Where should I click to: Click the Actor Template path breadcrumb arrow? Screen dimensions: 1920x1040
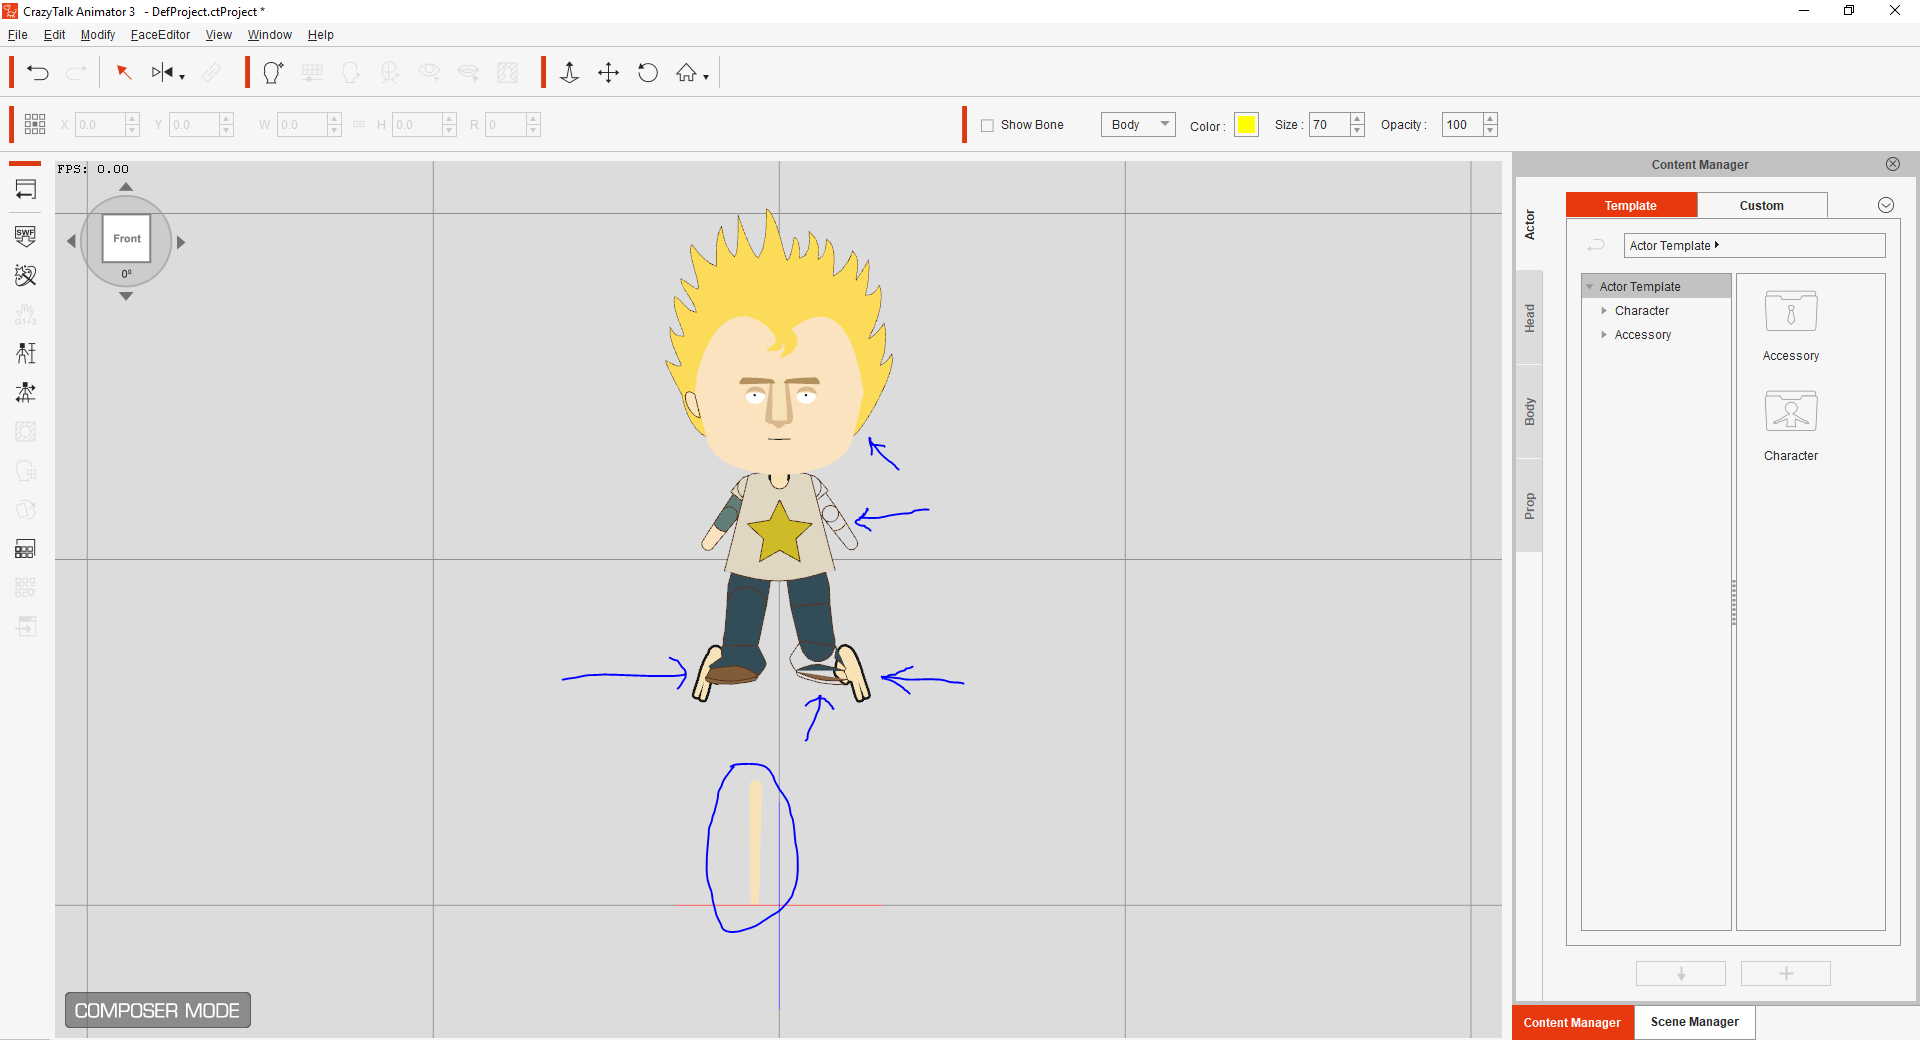click(x=1717, y=245)
